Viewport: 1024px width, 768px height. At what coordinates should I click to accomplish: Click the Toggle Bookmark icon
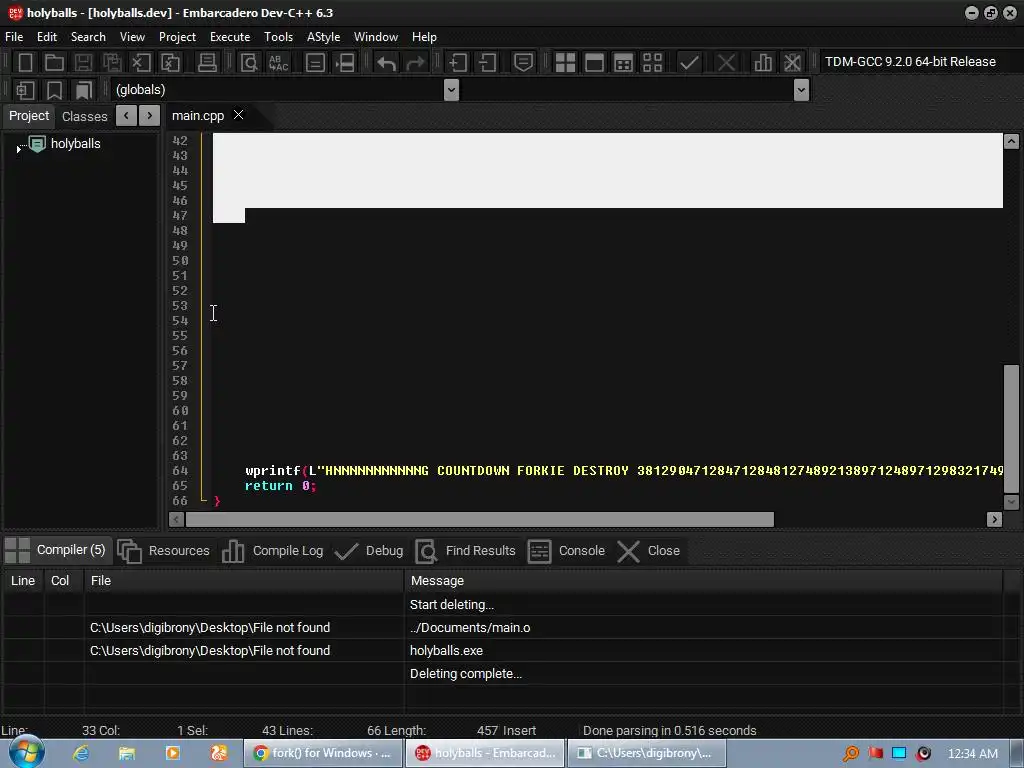pos(54,90)
